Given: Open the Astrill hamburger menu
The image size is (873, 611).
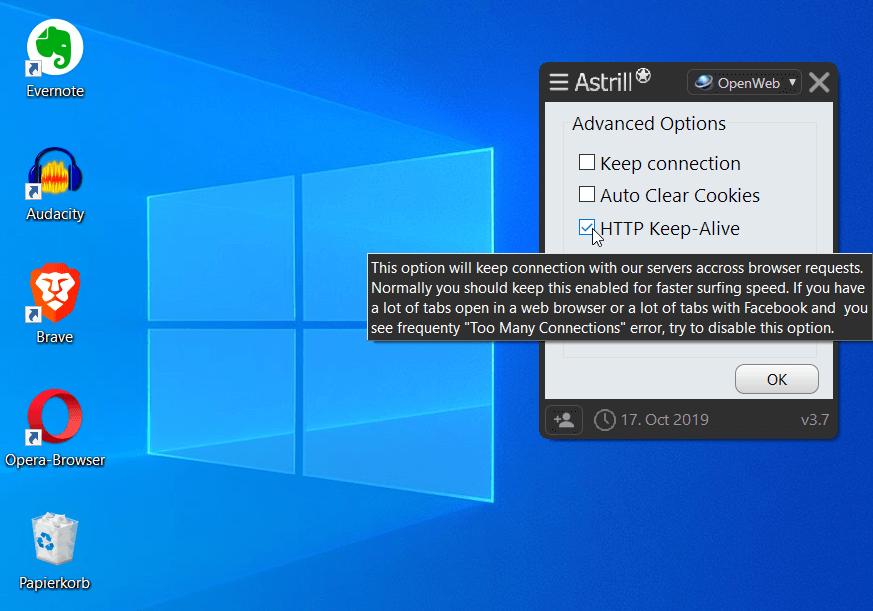Looking at the screenshot, I should (558, 82).
